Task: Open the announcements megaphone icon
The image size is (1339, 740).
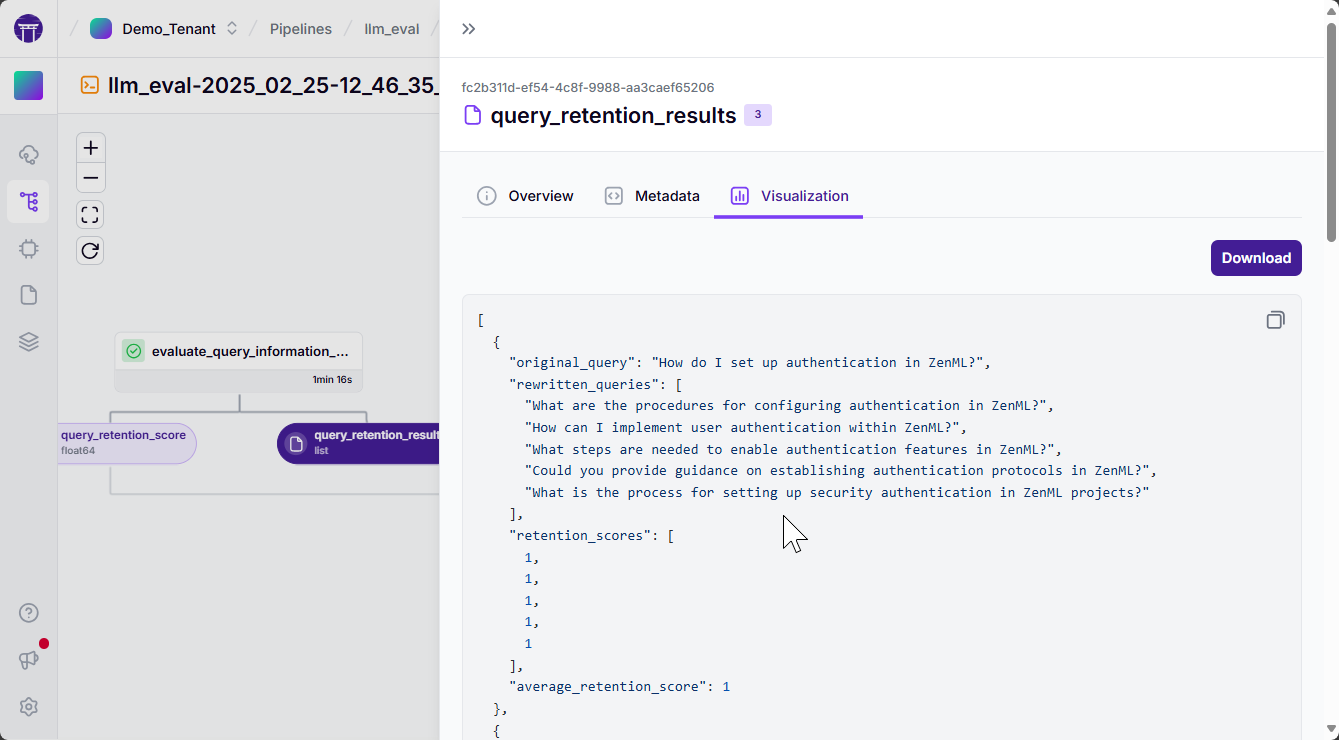Action: pos(28,660)
